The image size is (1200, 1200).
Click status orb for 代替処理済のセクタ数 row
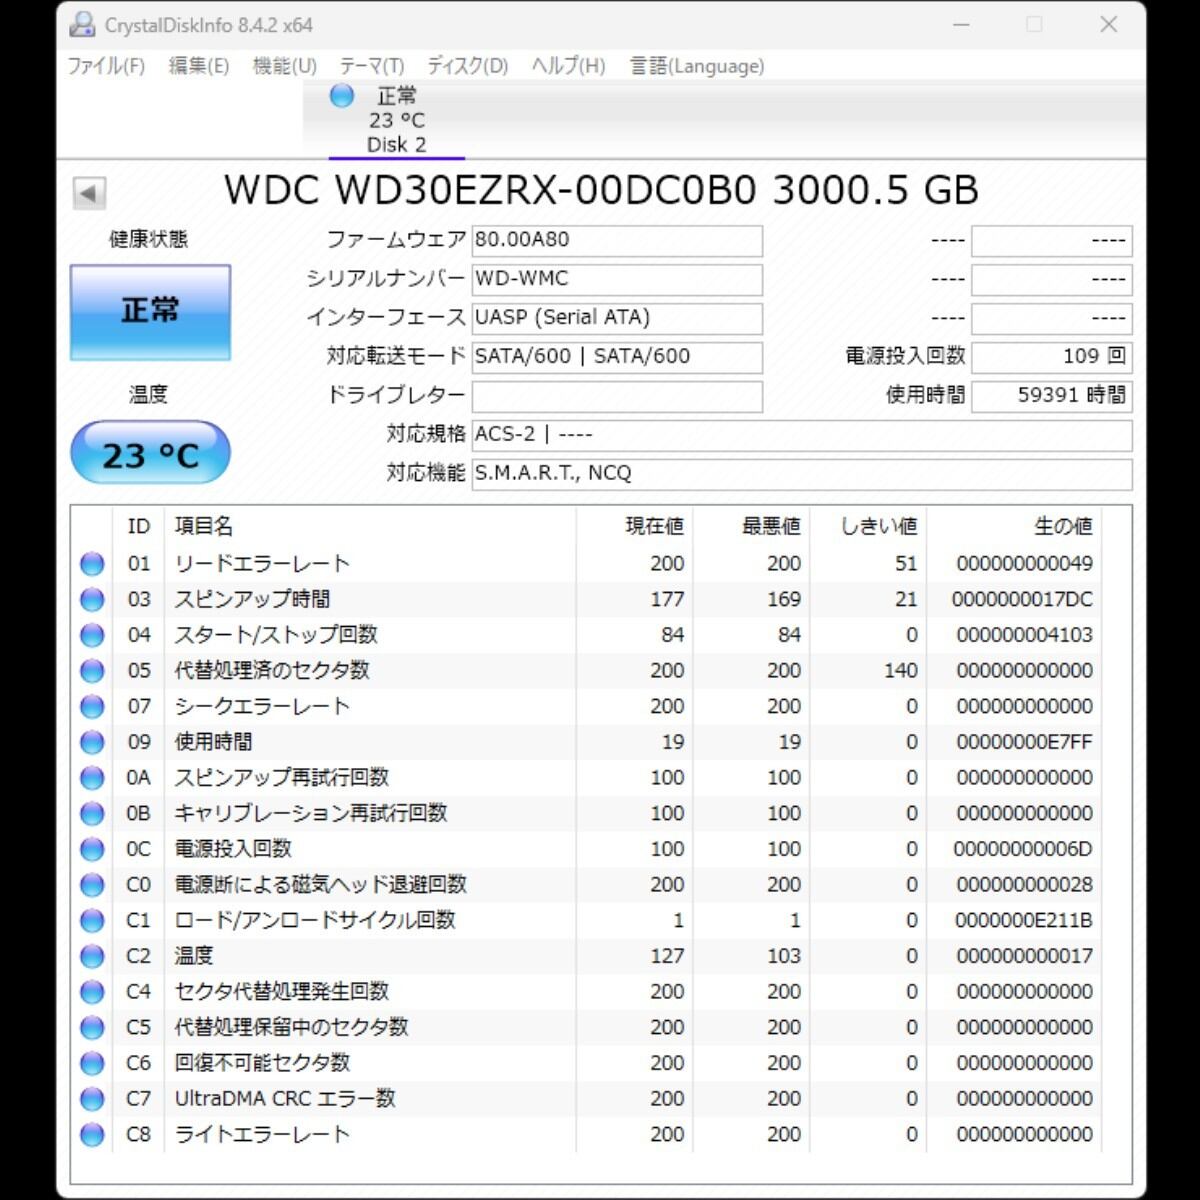point(92,671)
